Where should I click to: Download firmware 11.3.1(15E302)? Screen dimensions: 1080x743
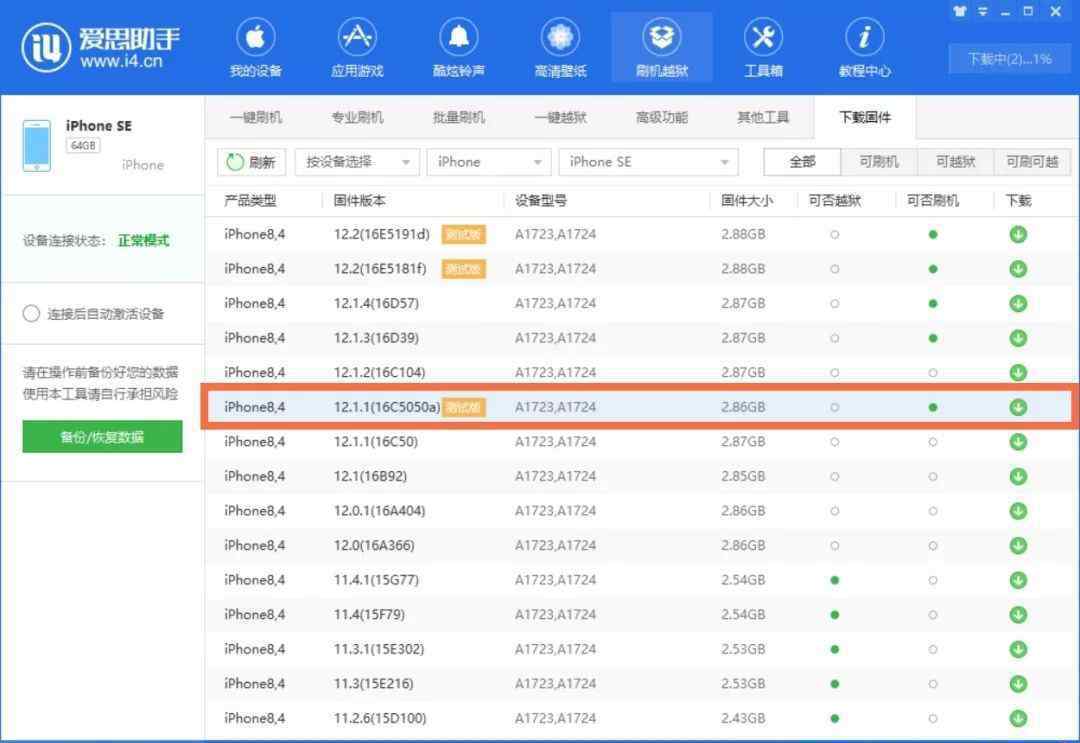tap(1018, 649)
